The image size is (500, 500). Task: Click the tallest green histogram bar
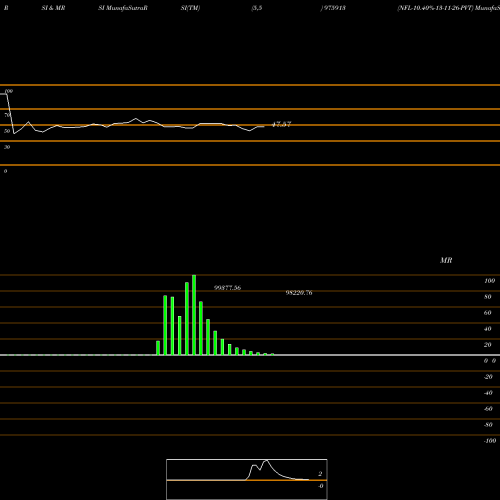(194, 315)
